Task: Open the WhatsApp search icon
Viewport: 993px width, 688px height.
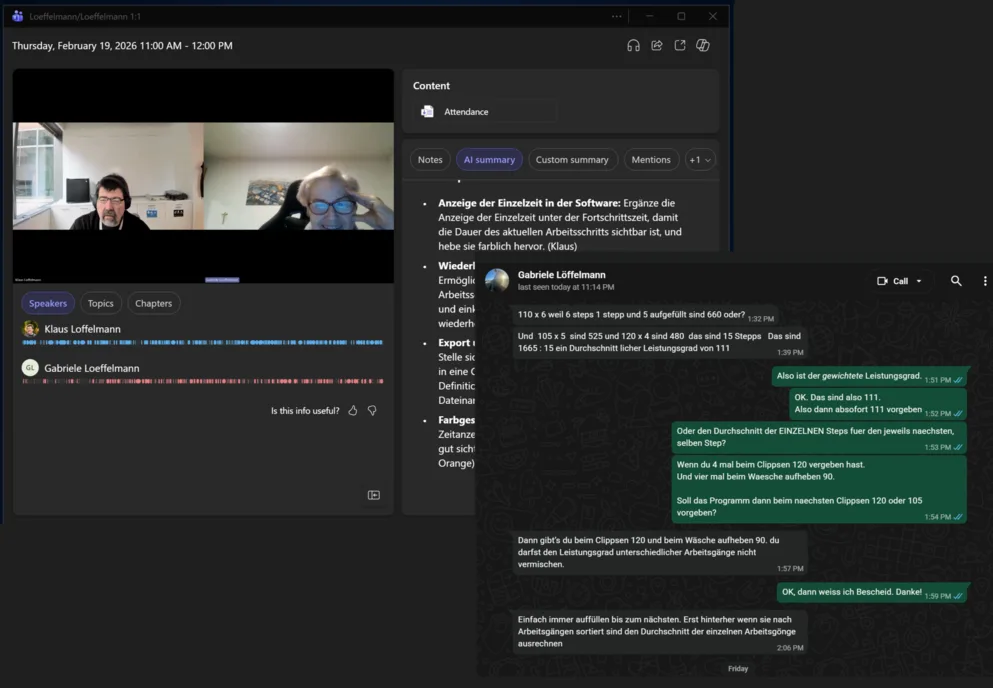Action: (956, 281)
